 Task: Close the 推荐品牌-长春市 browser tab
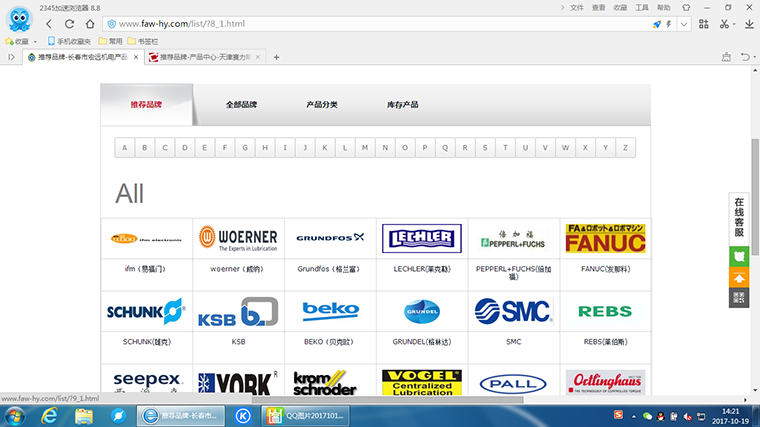click(136, 57)
